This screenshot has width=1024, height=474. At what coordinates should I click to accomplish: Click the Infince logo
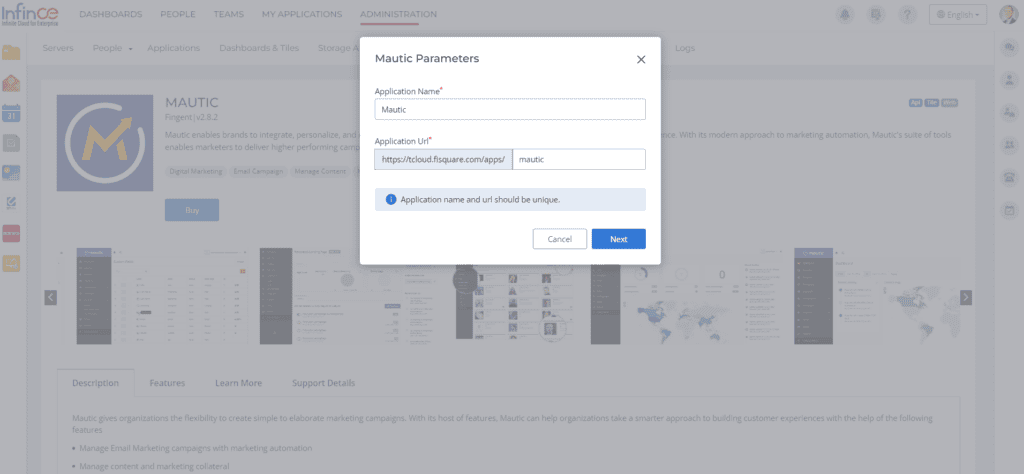[30, 14]
